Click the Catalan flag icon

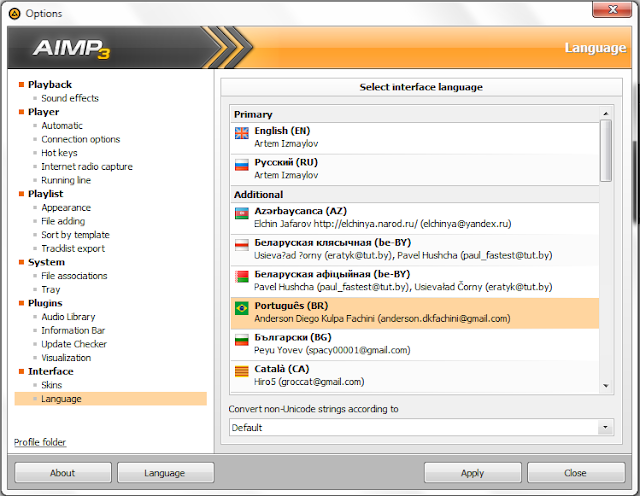pyautogui.click(x=242, y=371)
